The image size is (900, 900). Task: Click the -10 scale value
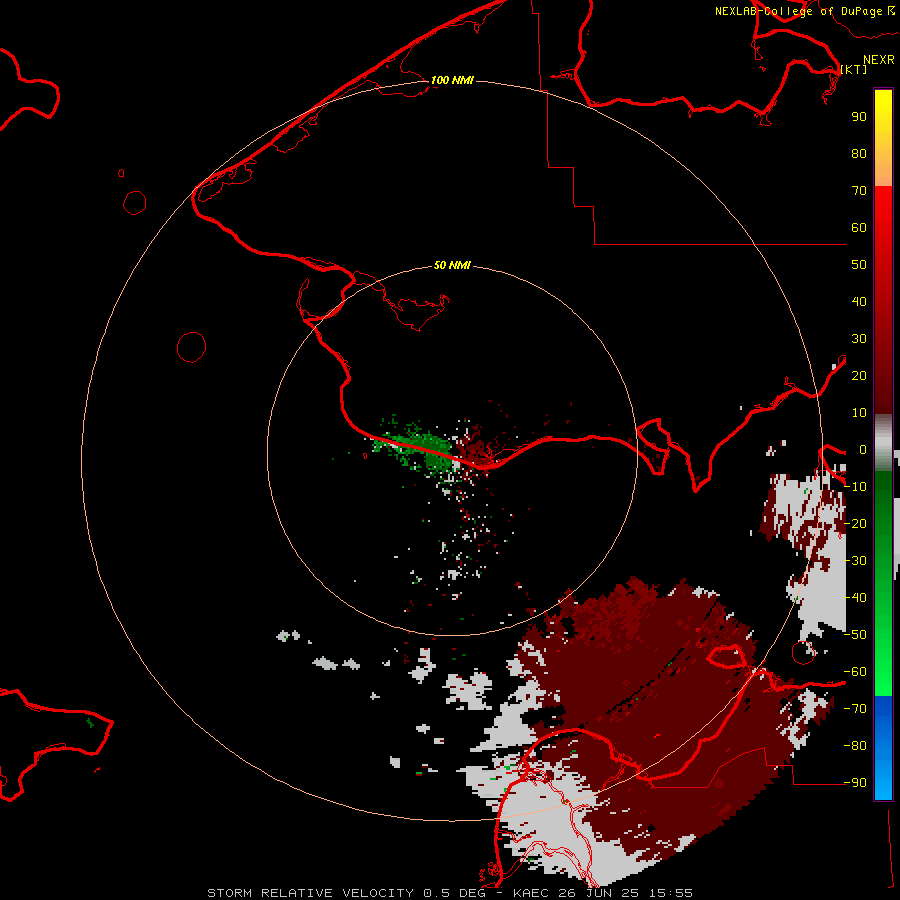[855, 487]
